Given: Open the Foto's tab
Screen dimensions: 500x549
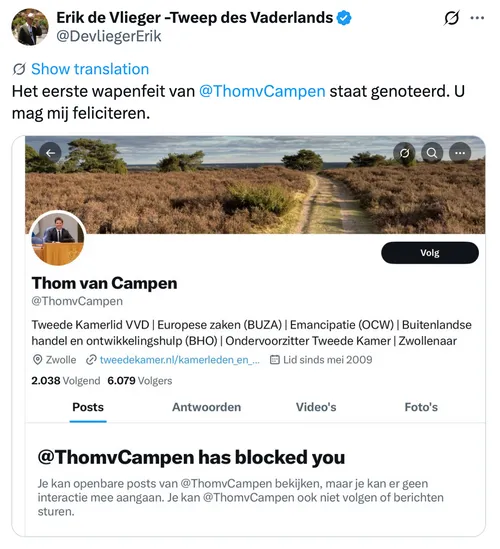Looking at the screenshot, I should tap(421, 407).
